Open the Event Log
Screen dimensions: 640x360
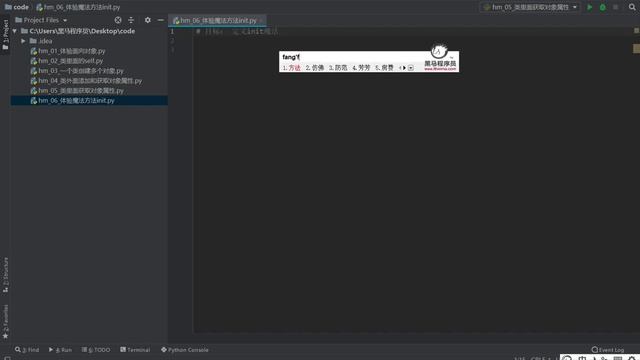pos(607,350)
